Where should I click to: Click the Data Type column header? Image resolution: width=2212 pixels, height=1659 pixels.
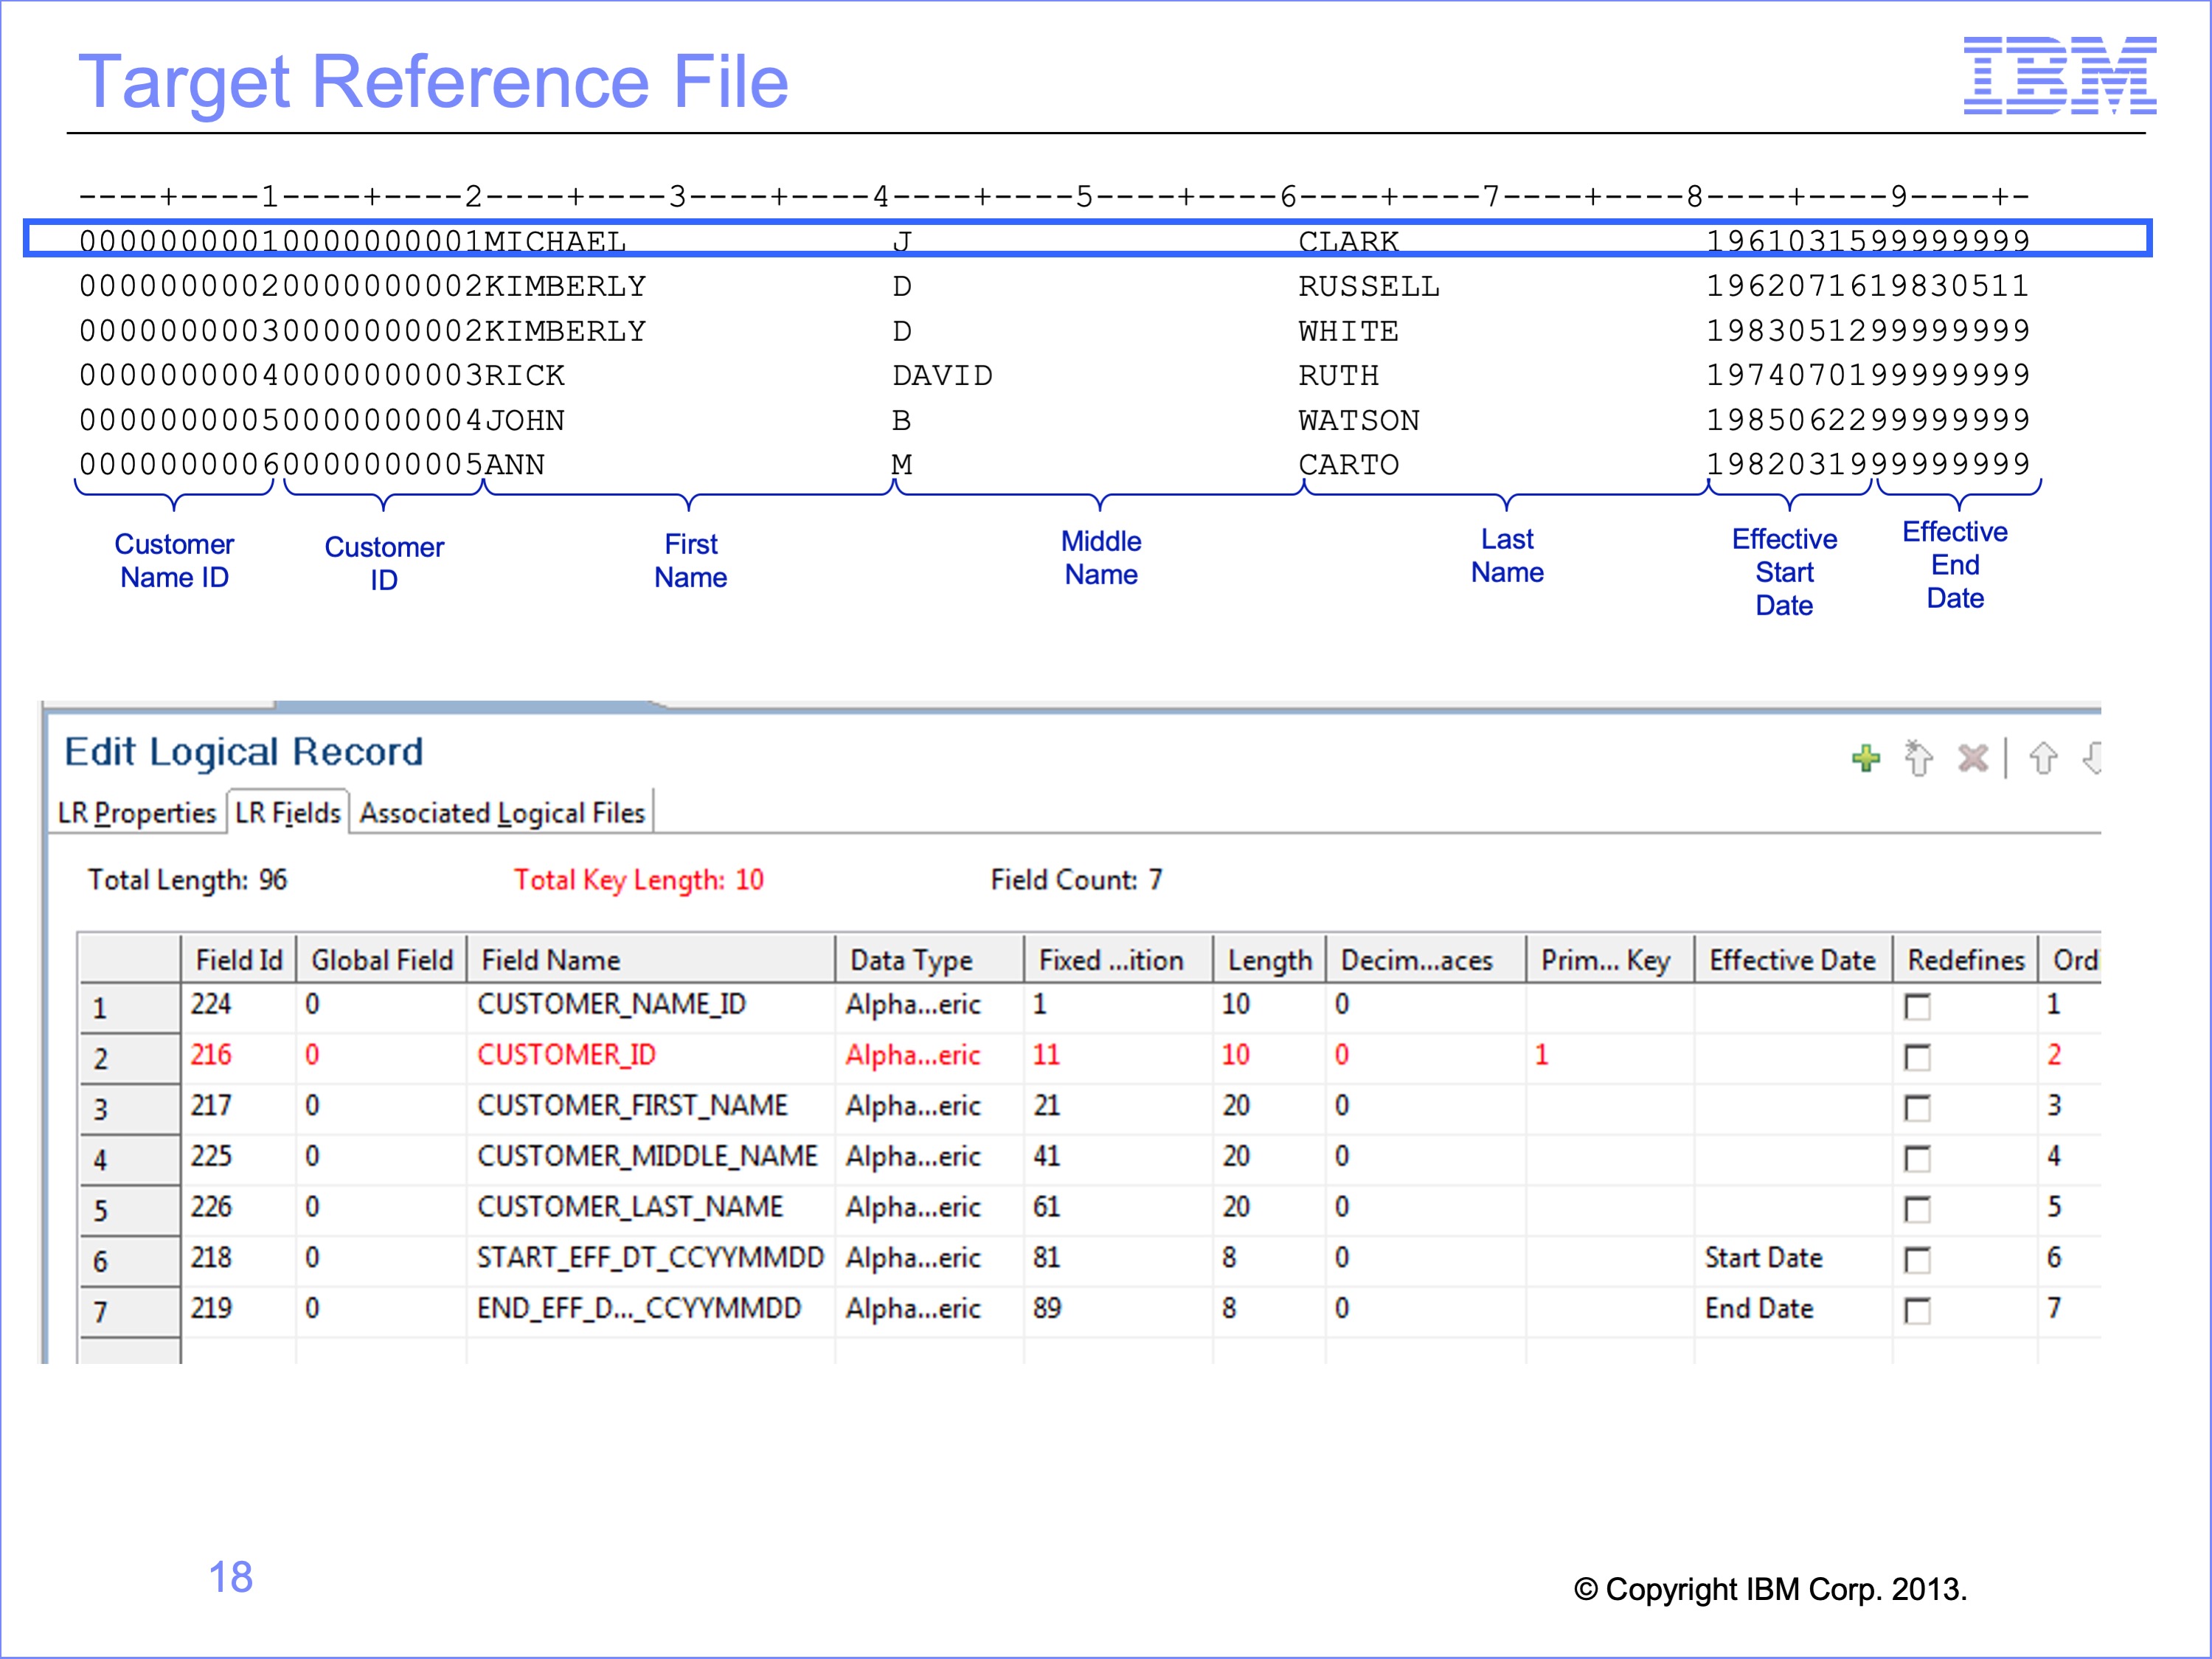pos(930,960)
